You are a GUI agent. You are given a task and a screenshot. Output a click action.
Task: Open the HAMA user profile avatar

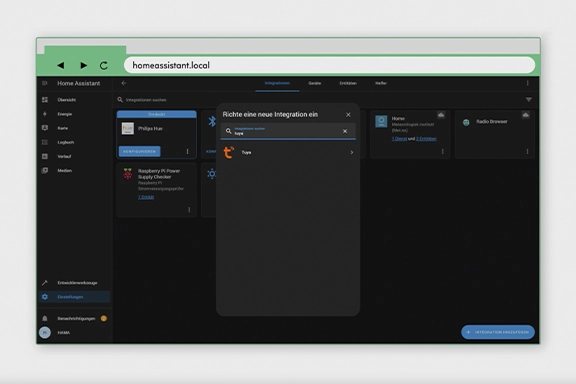click(x=45, y=333)
